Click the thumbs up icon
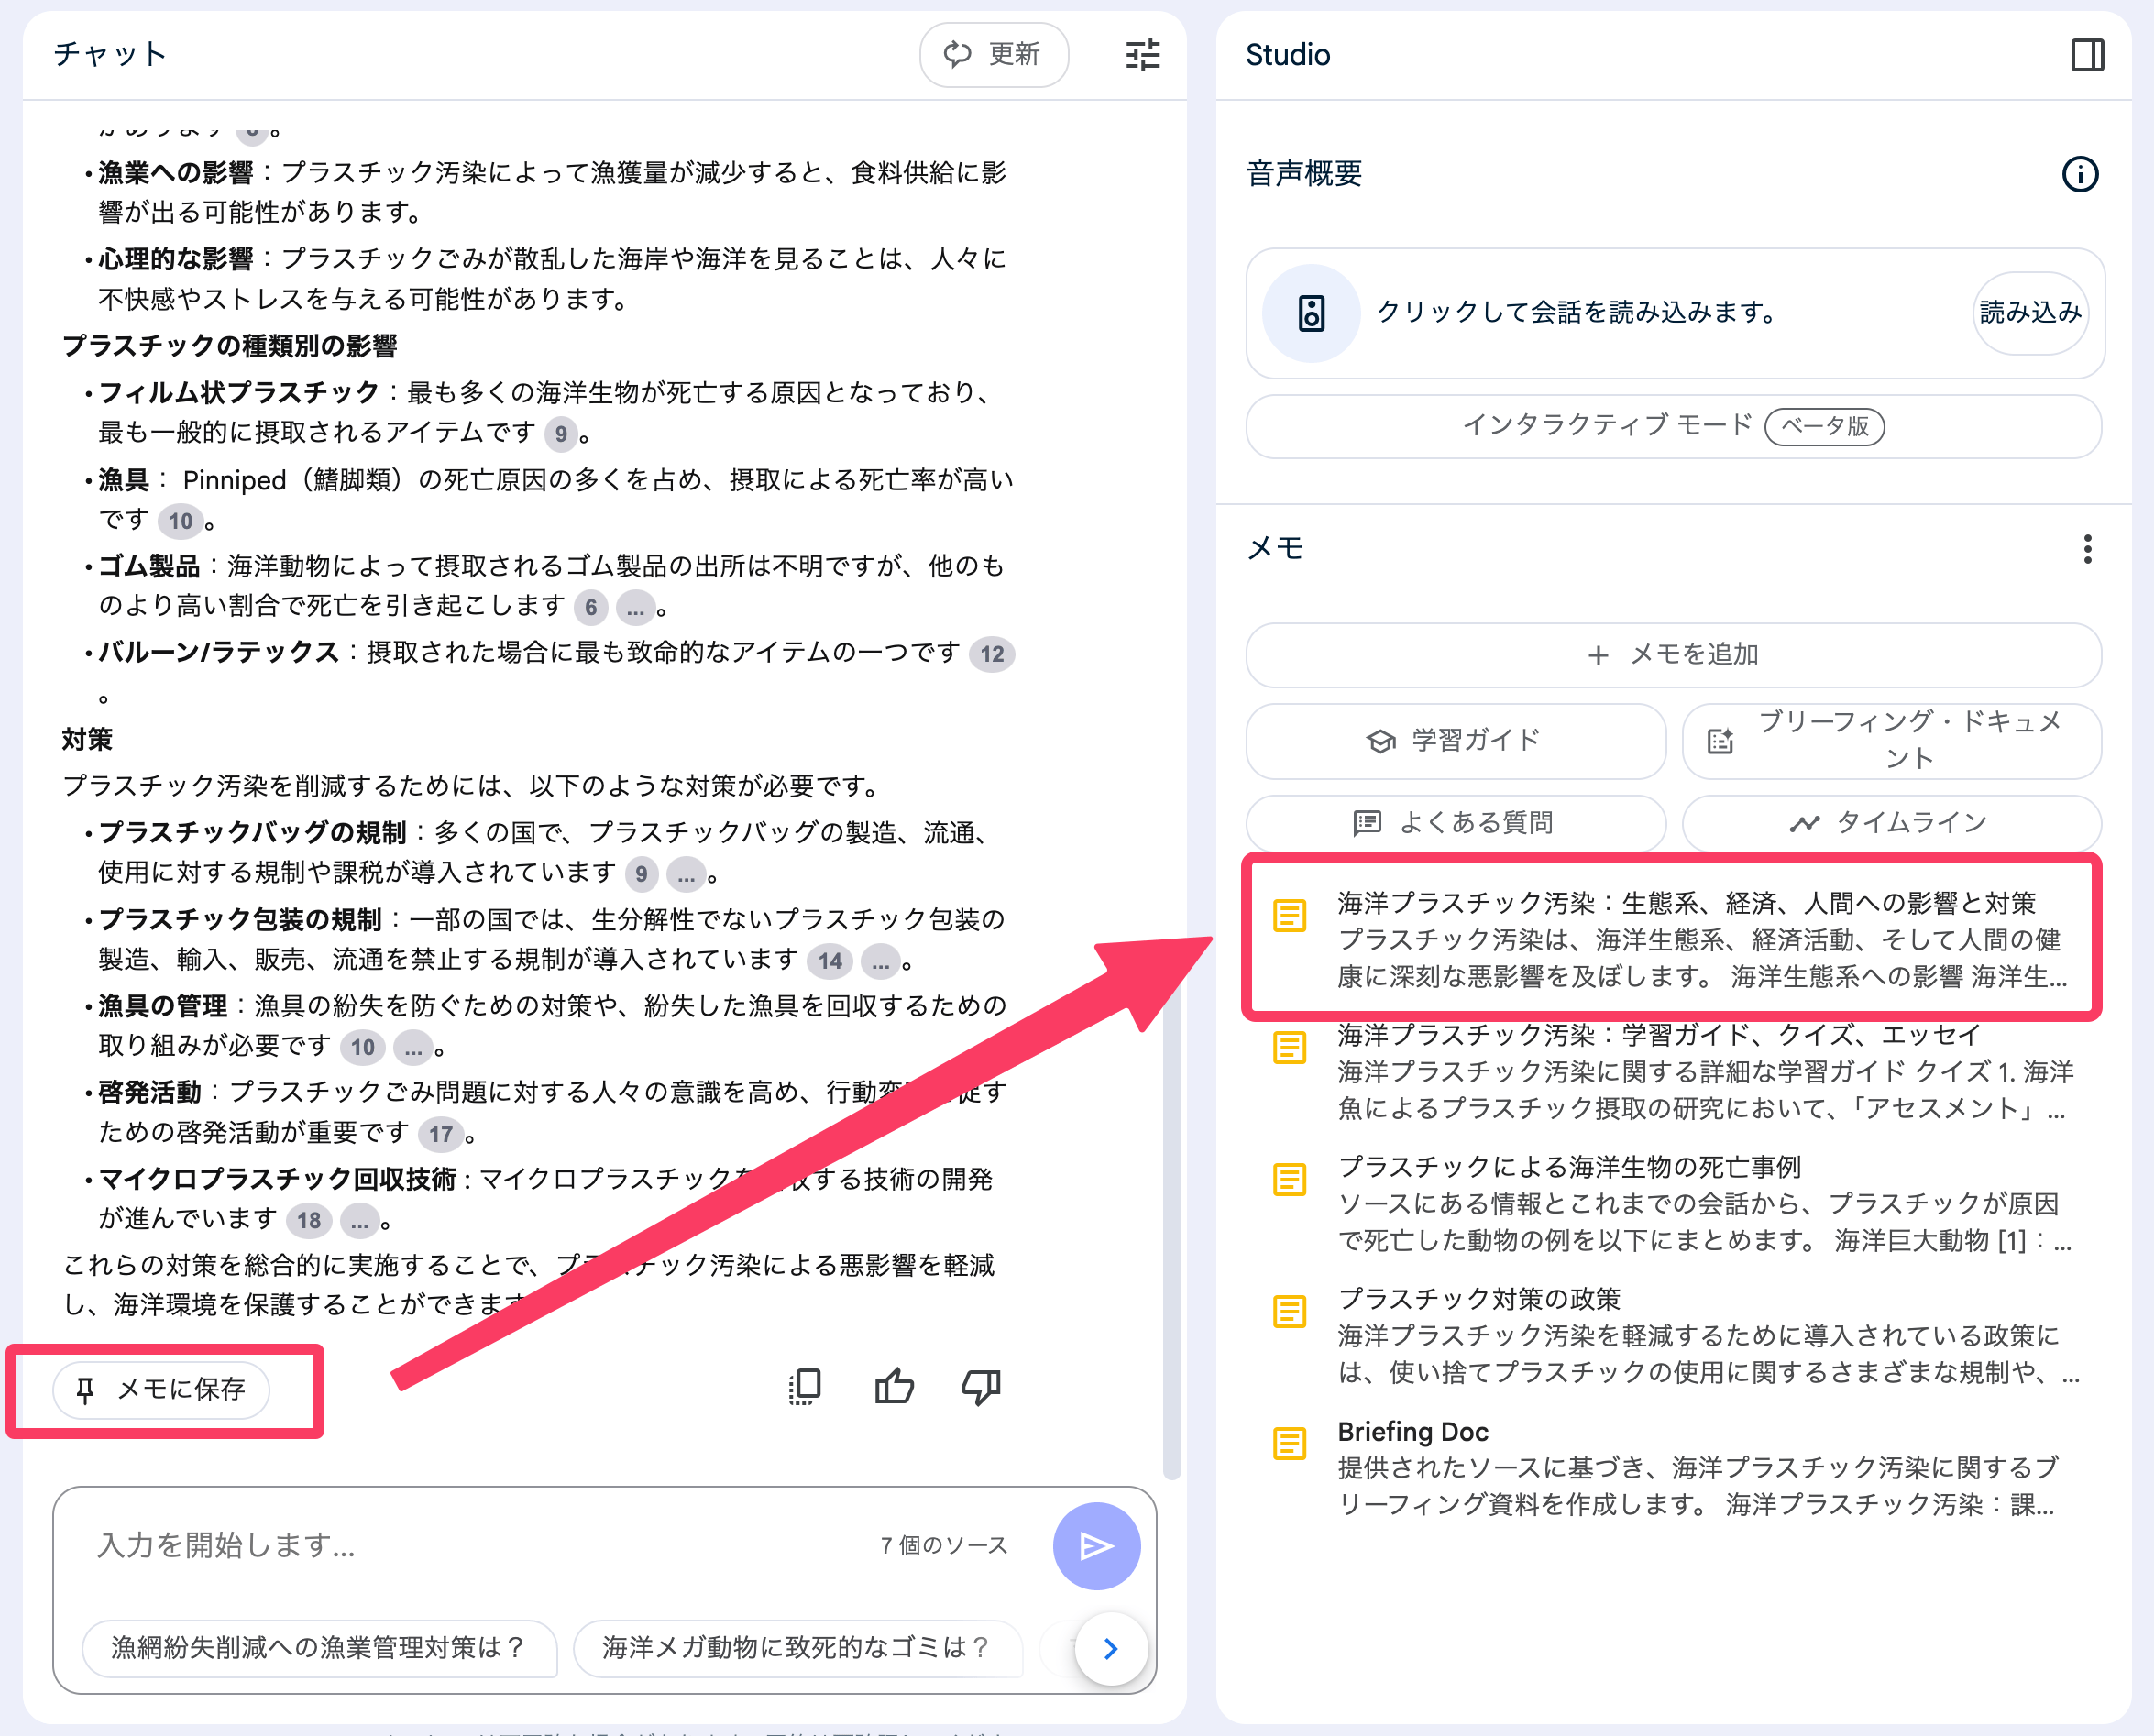Image resolution: width=2154 pixels, height=1736 pixels. point(893,1387)
